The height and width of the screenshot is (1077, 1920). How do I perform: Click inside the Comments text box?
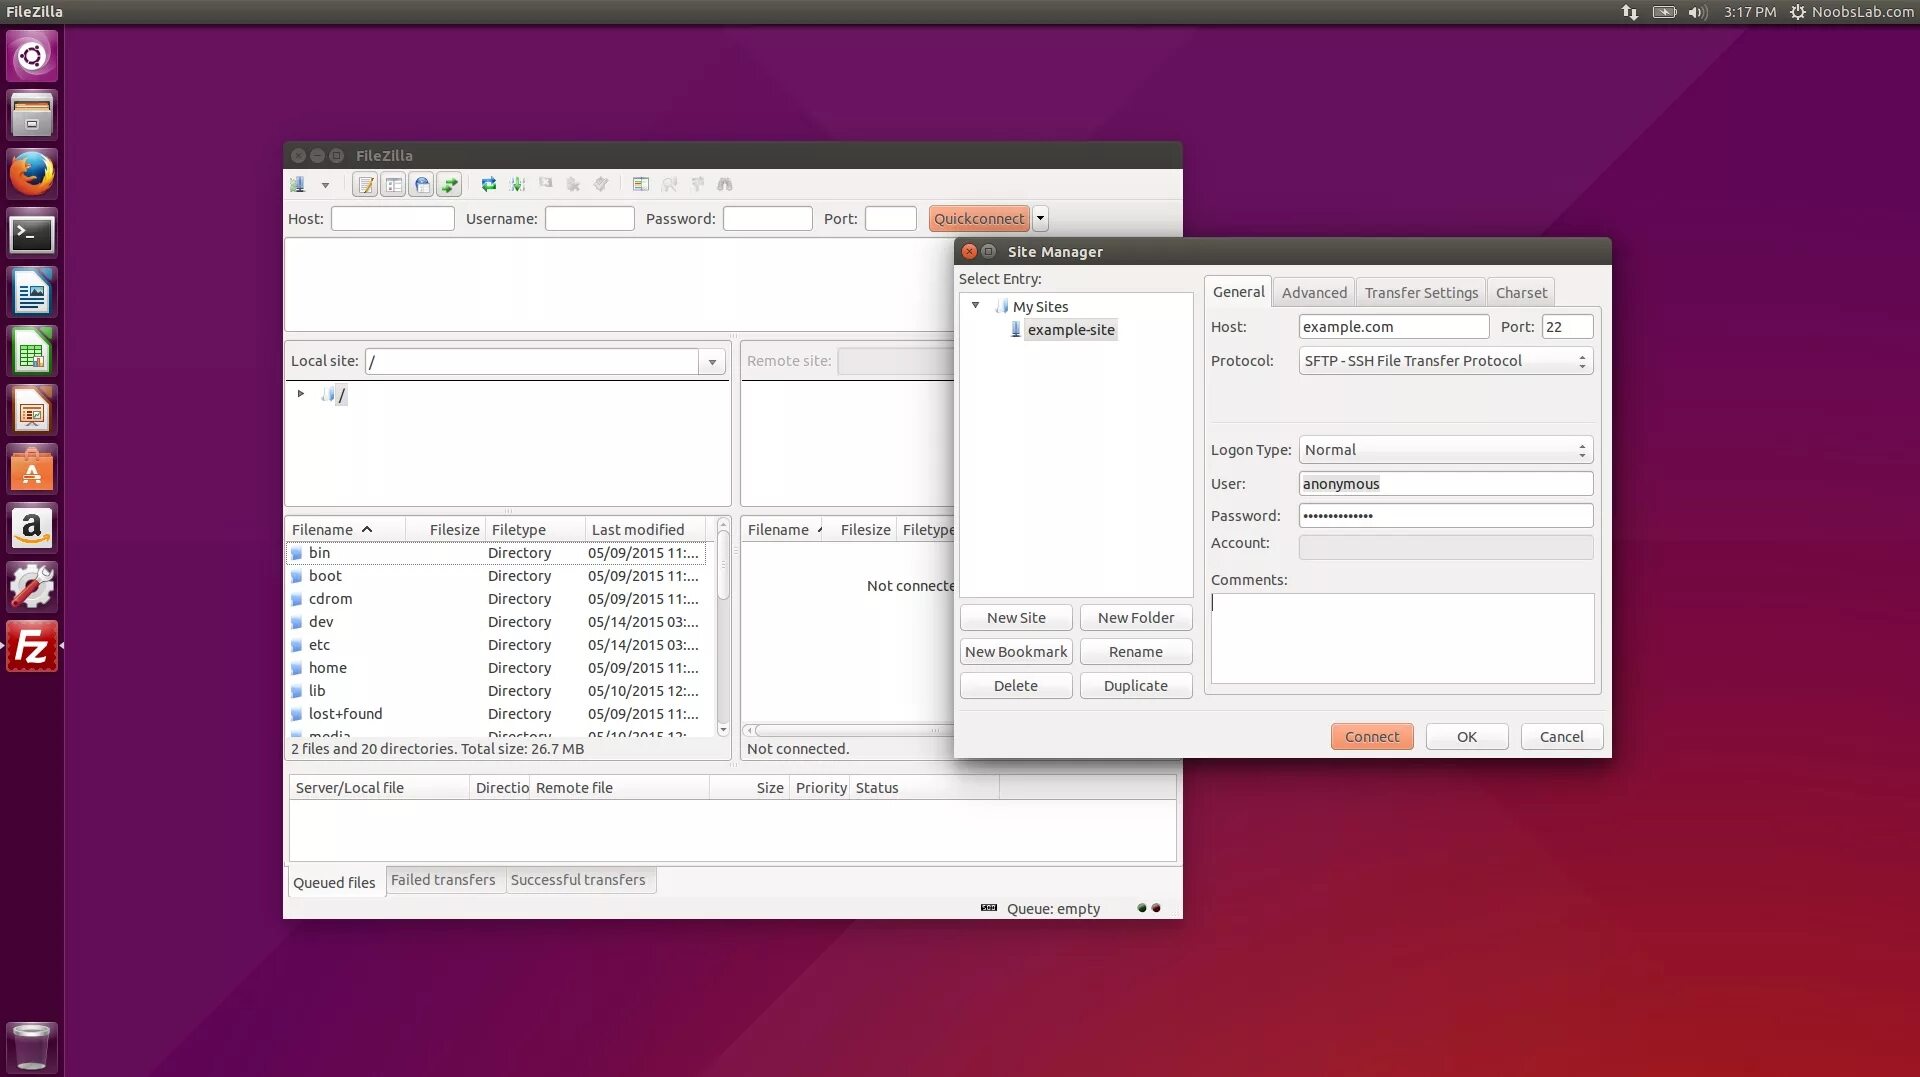pos(1400,638)
